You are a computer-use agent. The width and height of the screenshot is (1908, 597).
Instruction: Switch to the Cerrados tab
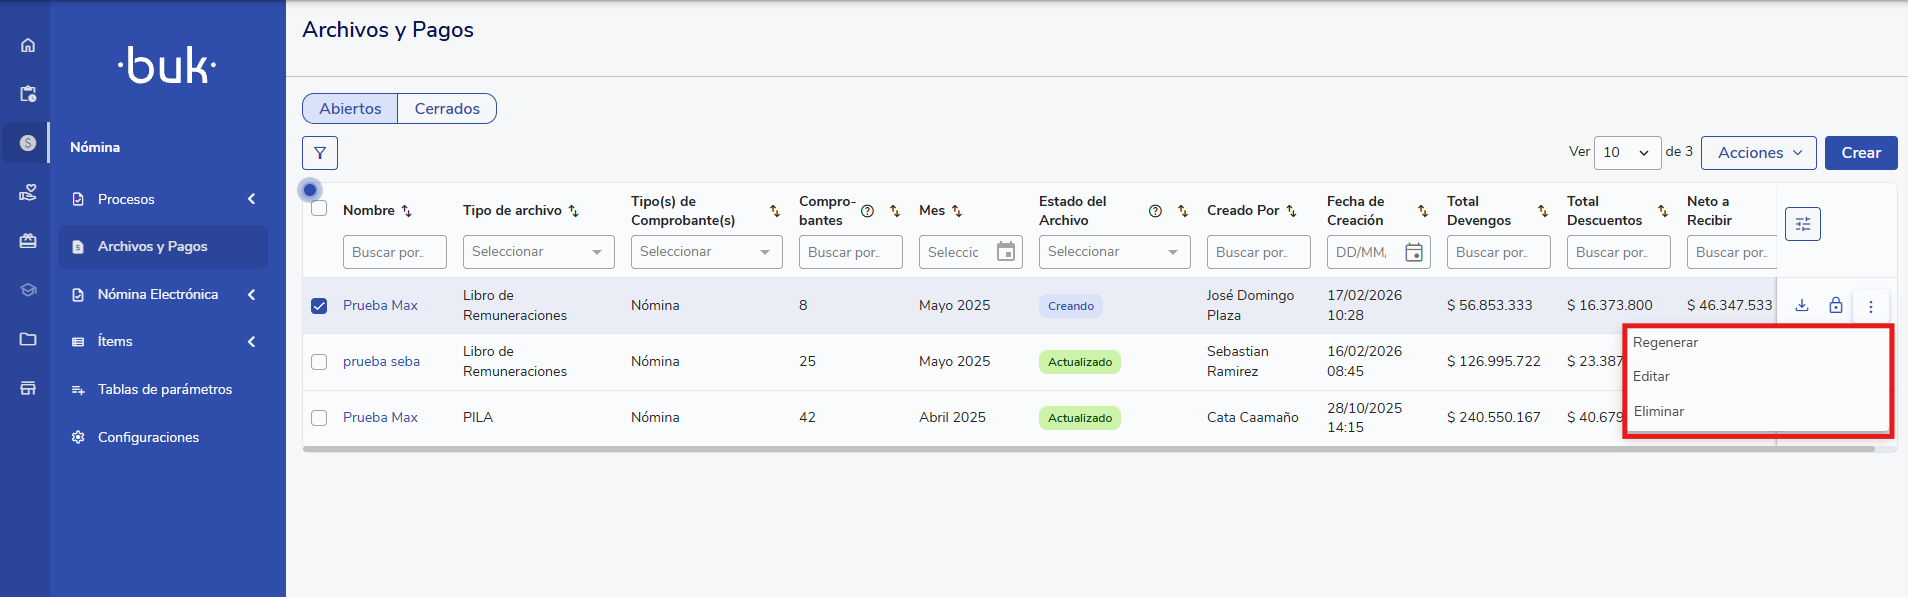447,109
